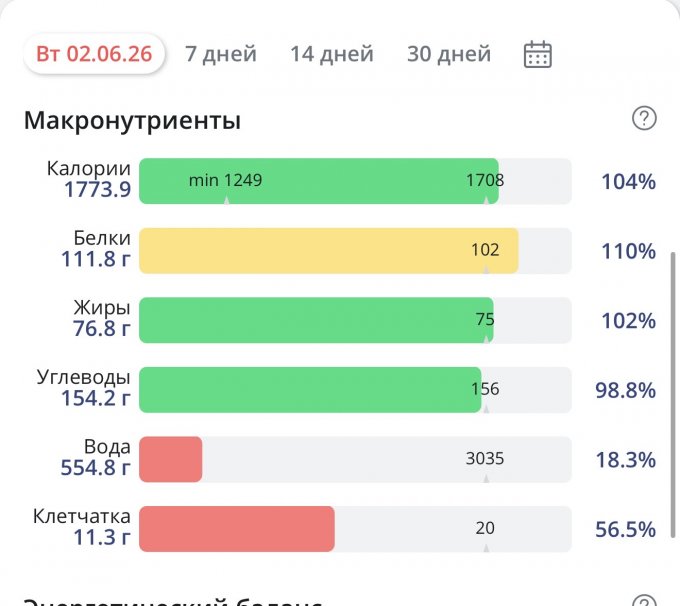Viewport: 680px width, 606px height.
Task: Click the Макронутриенты section heading
Action: tap(132, 120)
